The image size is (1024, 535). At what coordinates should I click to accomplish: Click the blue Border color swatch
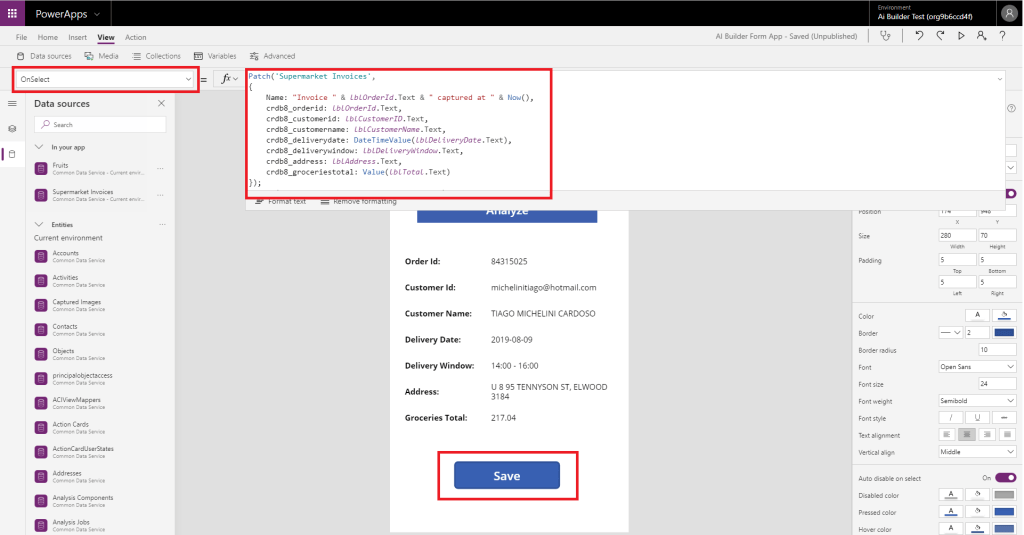1005,333
